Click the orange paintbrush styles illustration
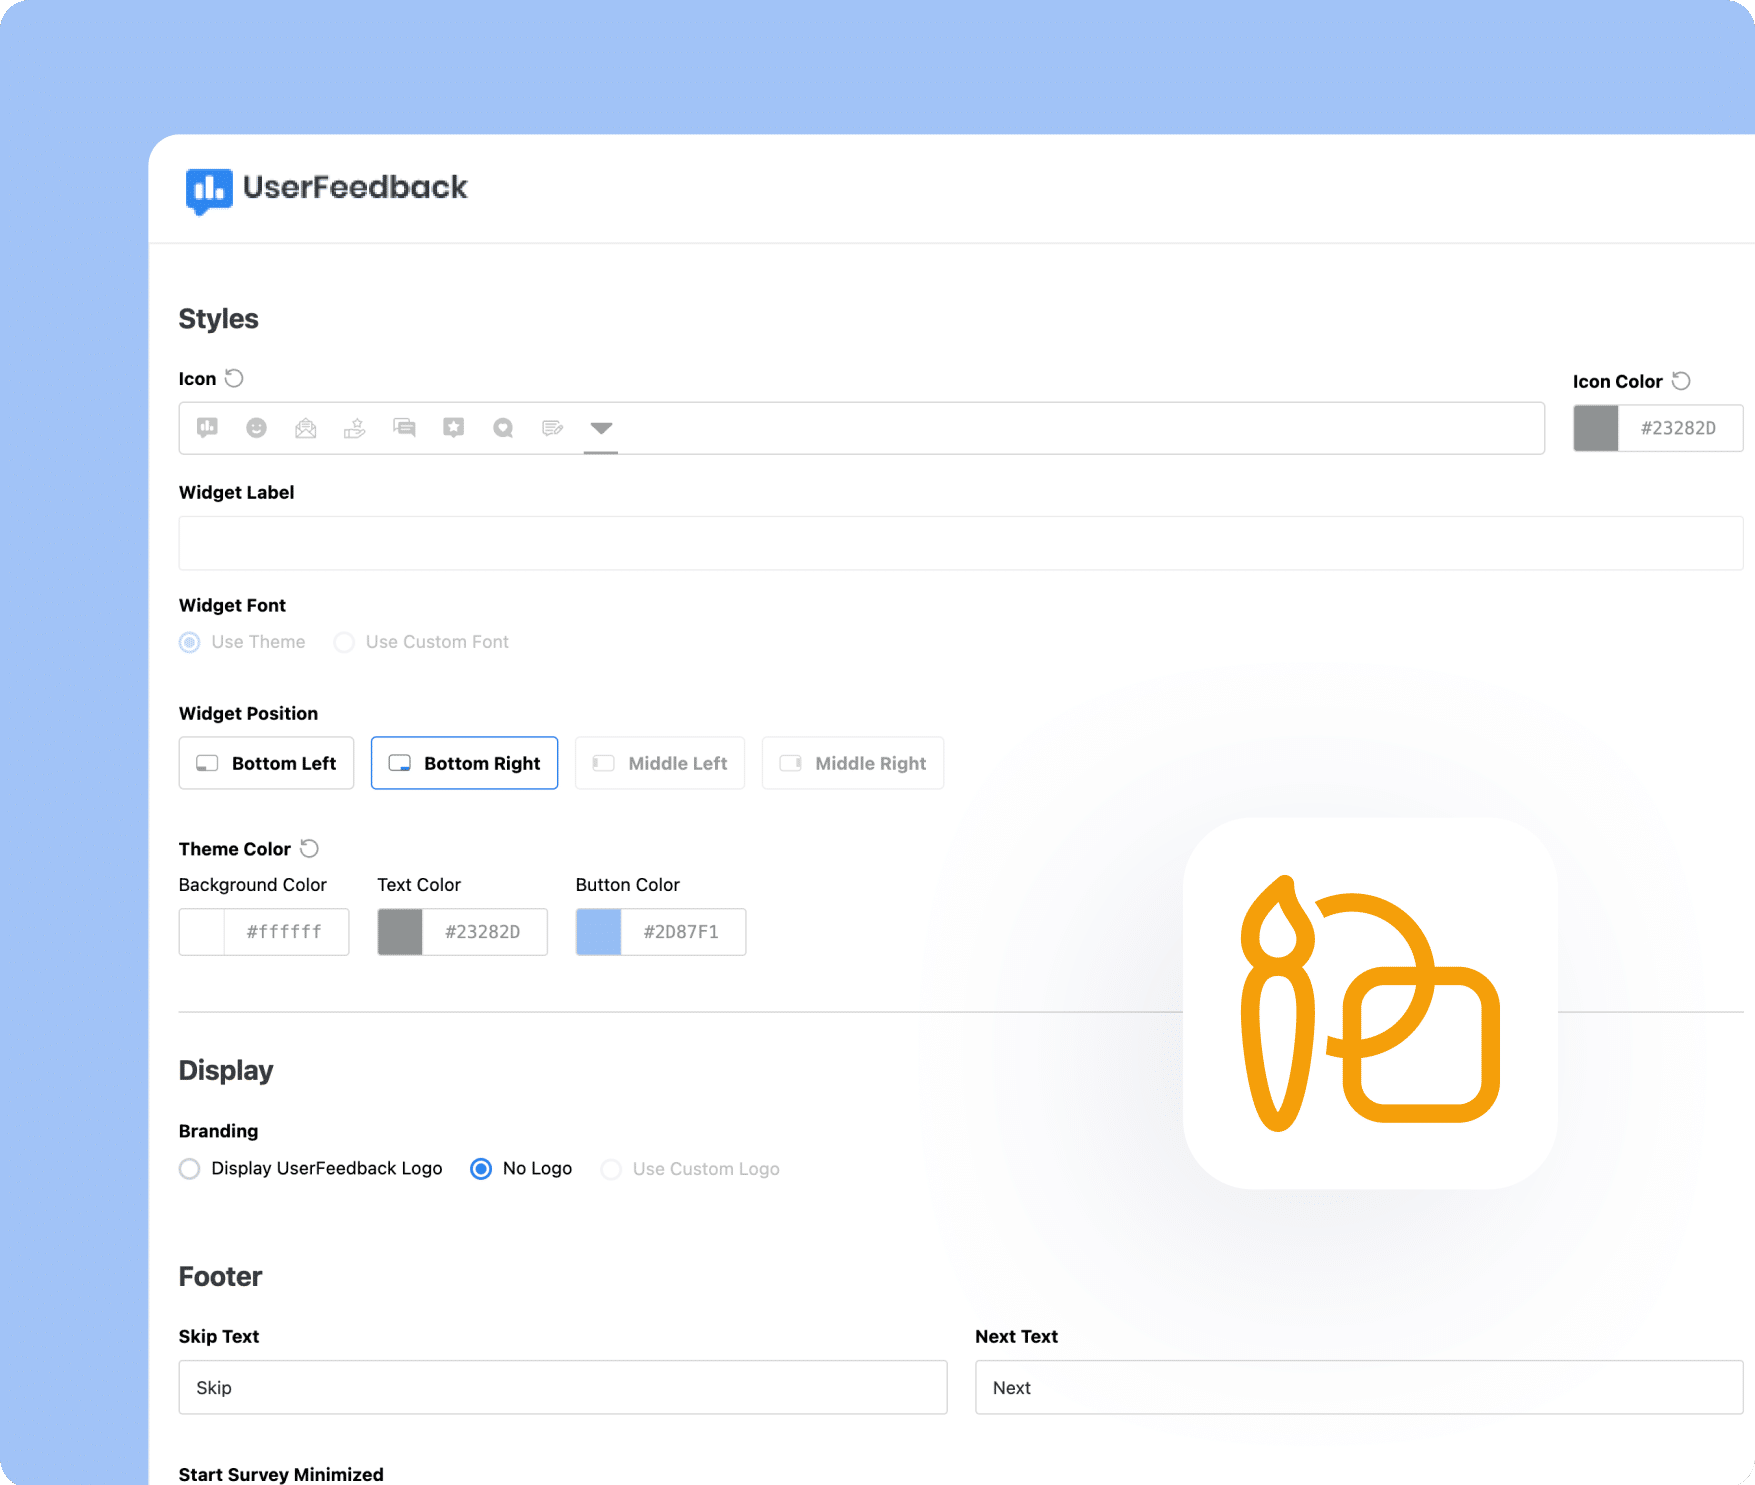The image size is (1755, 1485). pos(1370,1003)
